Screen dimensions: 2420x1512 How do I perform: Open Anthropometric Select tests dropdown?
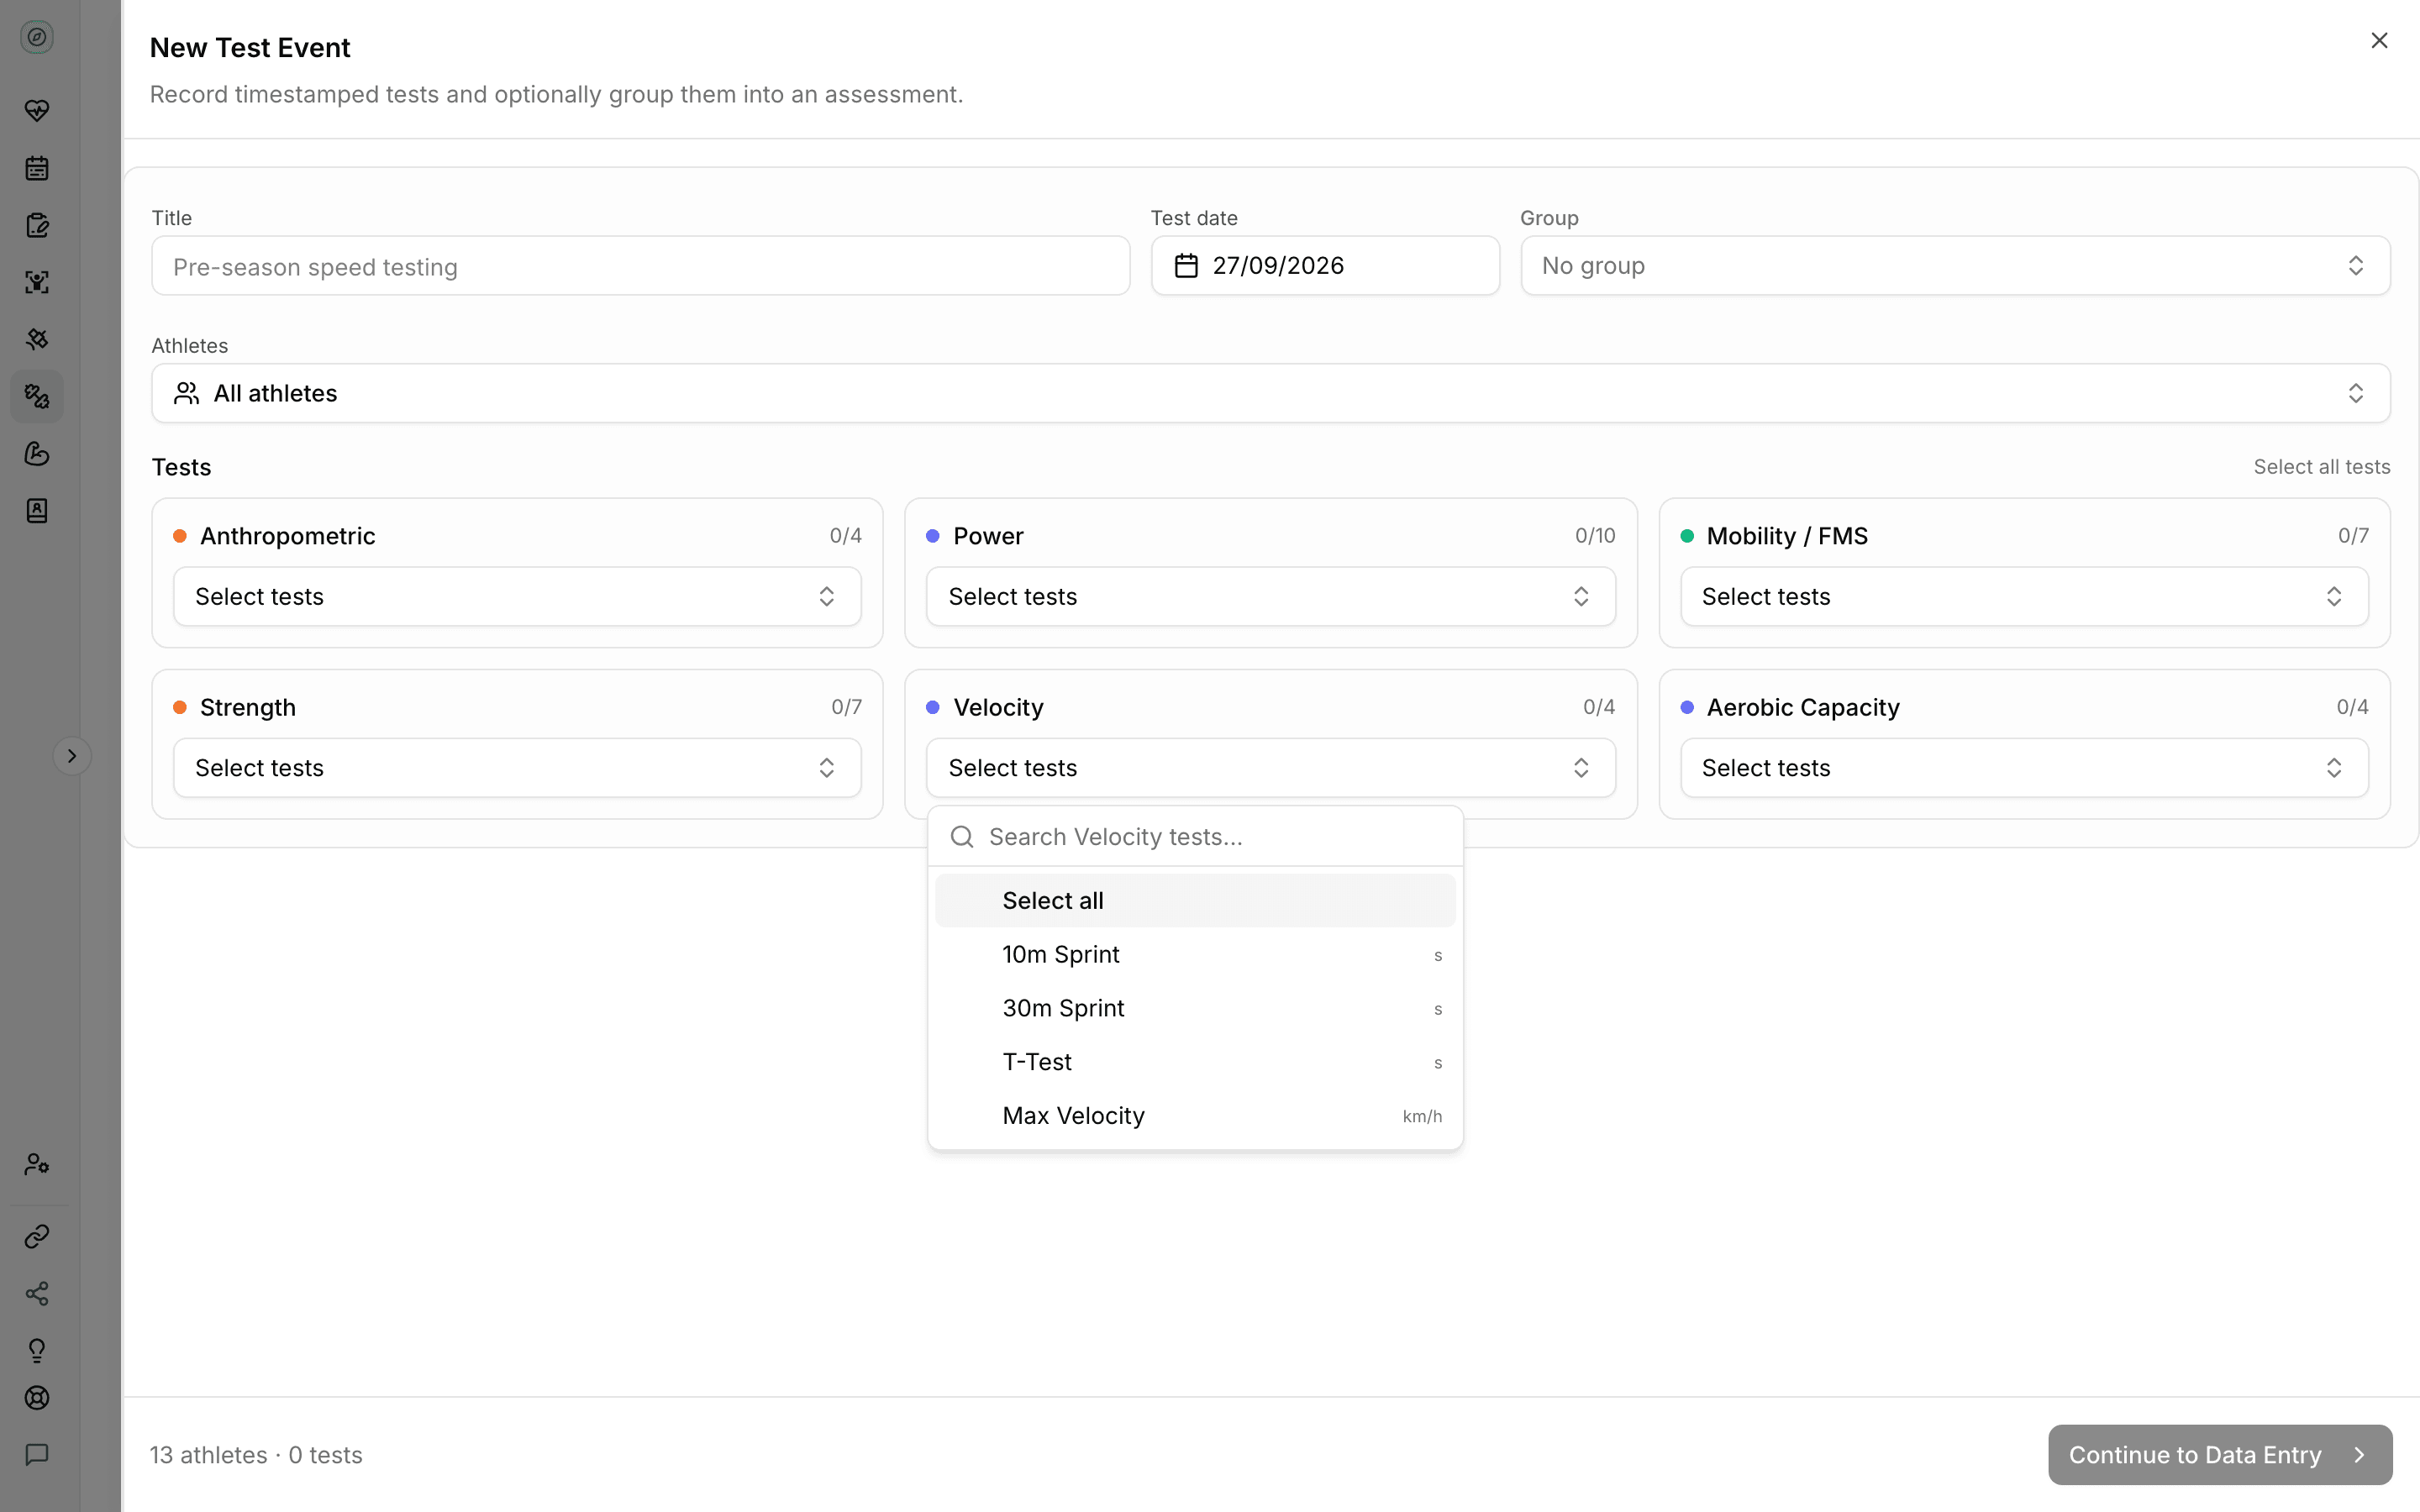click(517, 597)
